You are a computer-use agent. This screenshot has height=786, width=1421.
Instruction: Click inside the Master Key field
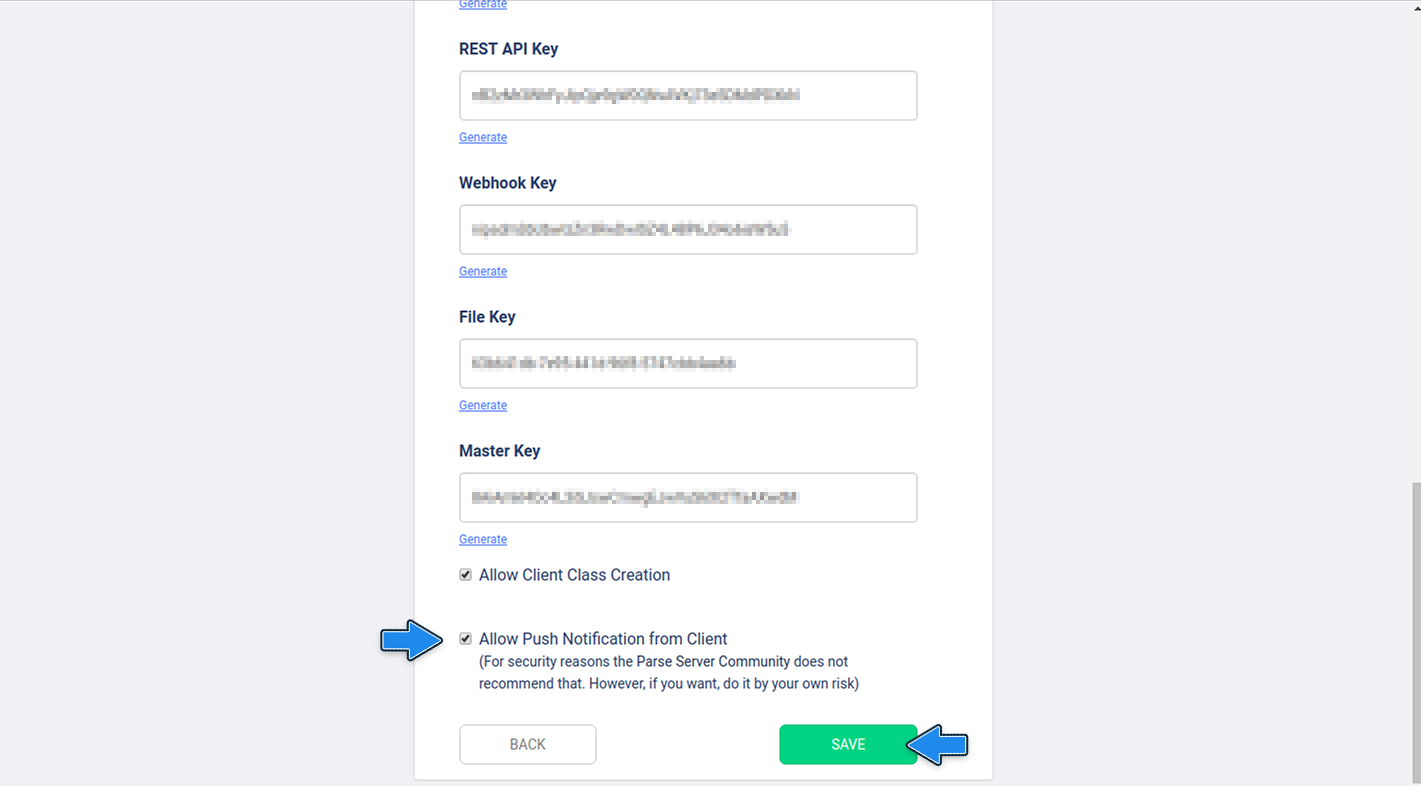coord(688,497)
